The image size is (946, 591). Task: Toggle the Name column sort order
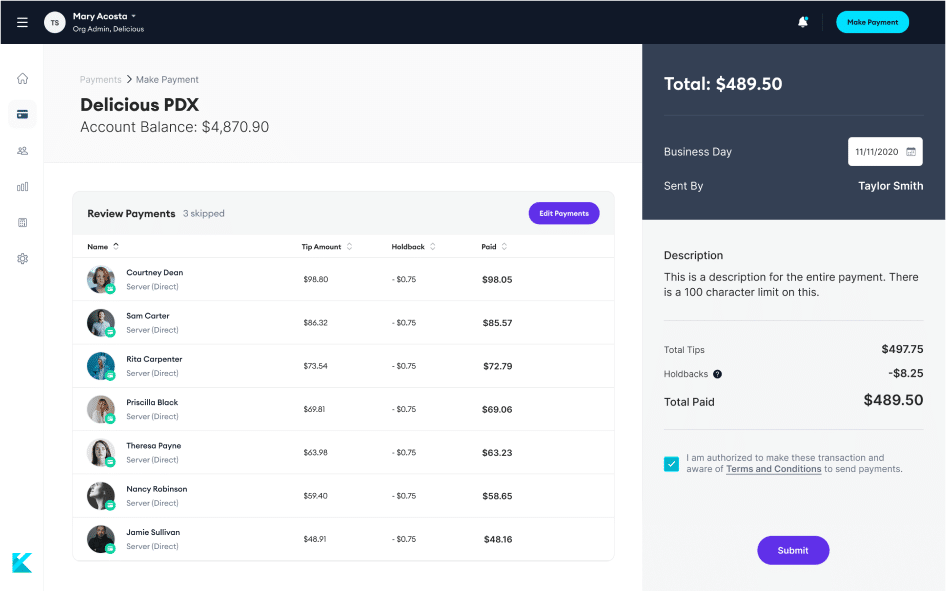117,246
